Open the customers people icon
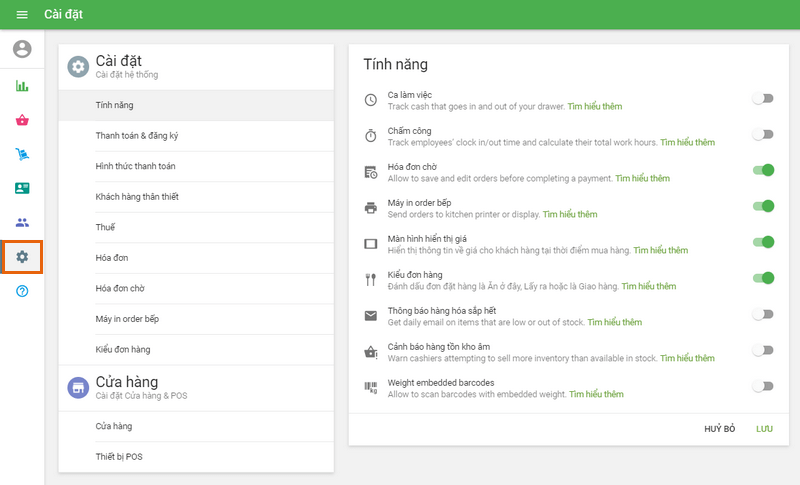The width and height of the screenshot is (800, 485). pyautogui.click(x=22, y=222)
